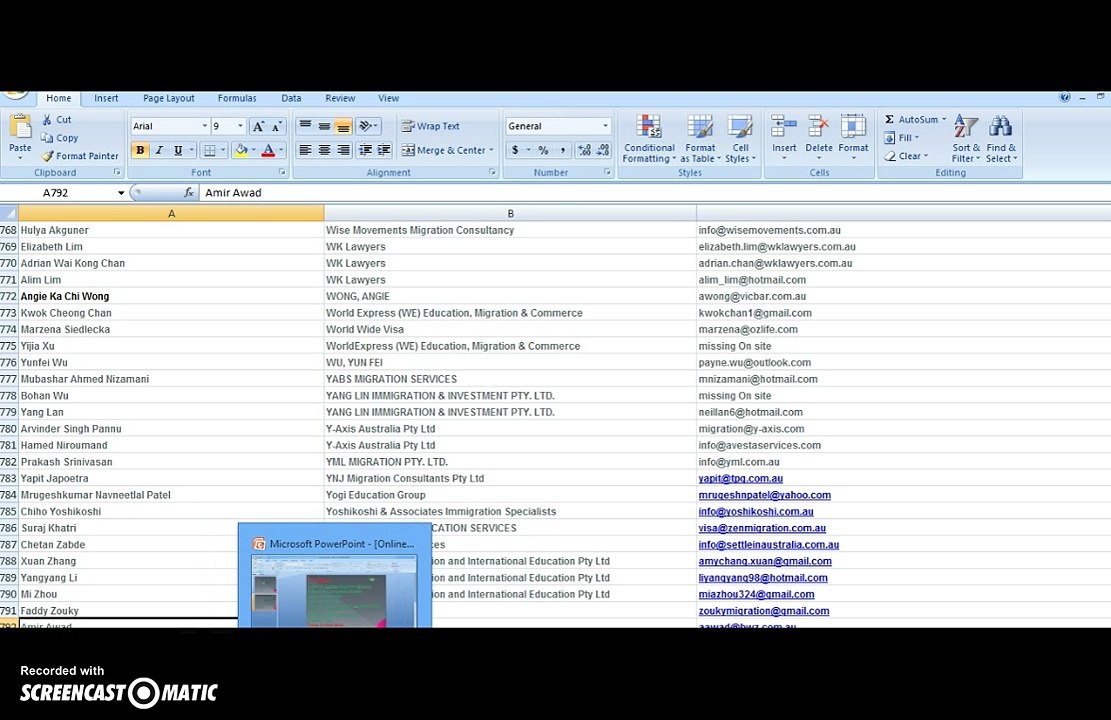
Task: Open Conditional Formatting menu
Action: point(649,138)
